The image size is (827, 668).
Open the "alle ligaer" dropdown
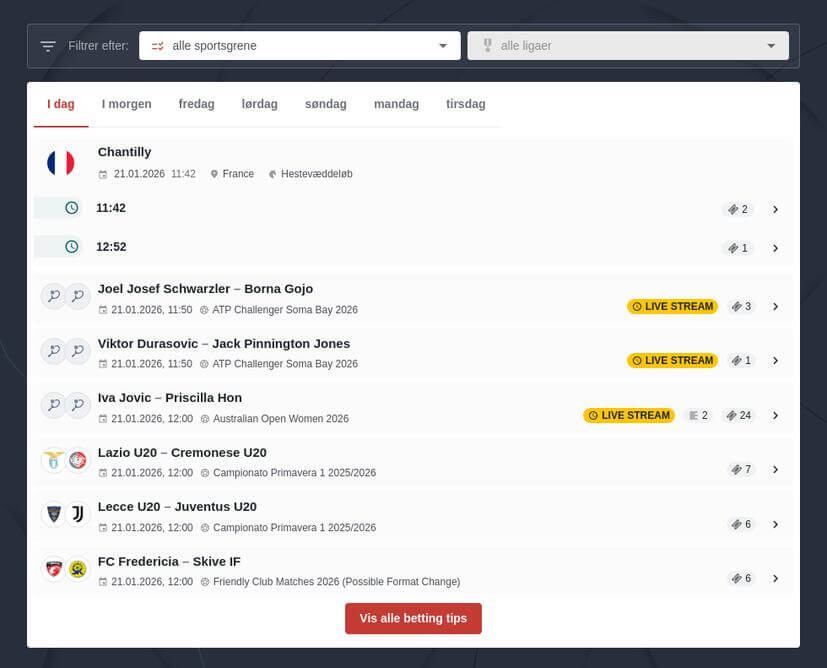pyautogui.click(x=628, y=45)
